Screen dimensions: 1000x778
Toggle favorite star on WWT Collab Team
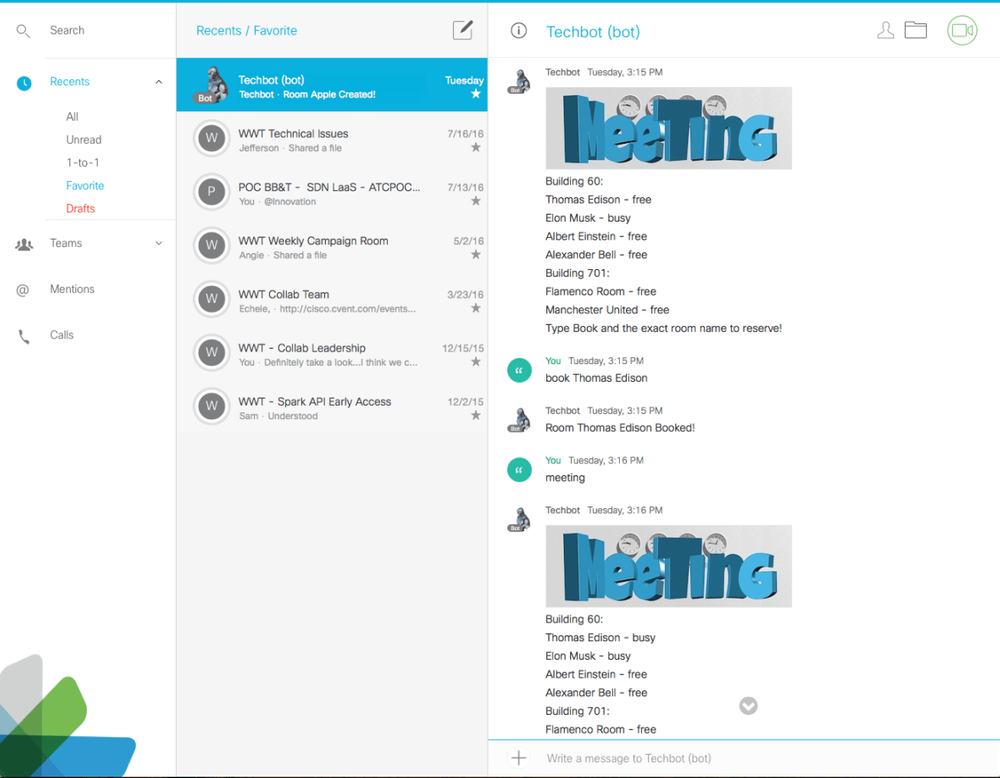pos(476,309)
